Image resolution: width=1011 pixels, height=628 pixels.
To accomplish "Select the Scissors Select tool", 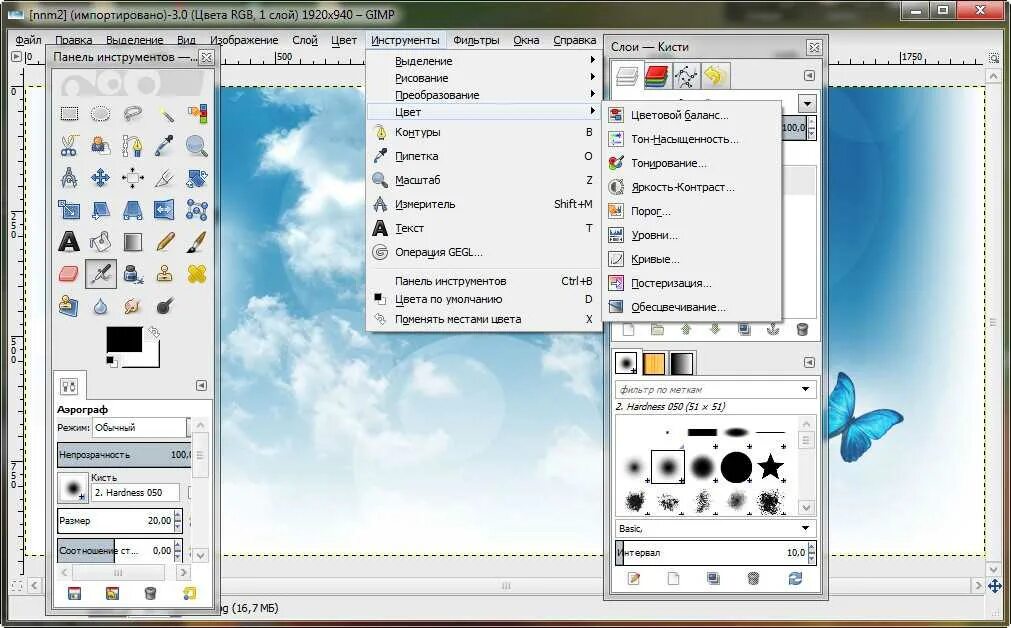I will [x=69, y=146].
